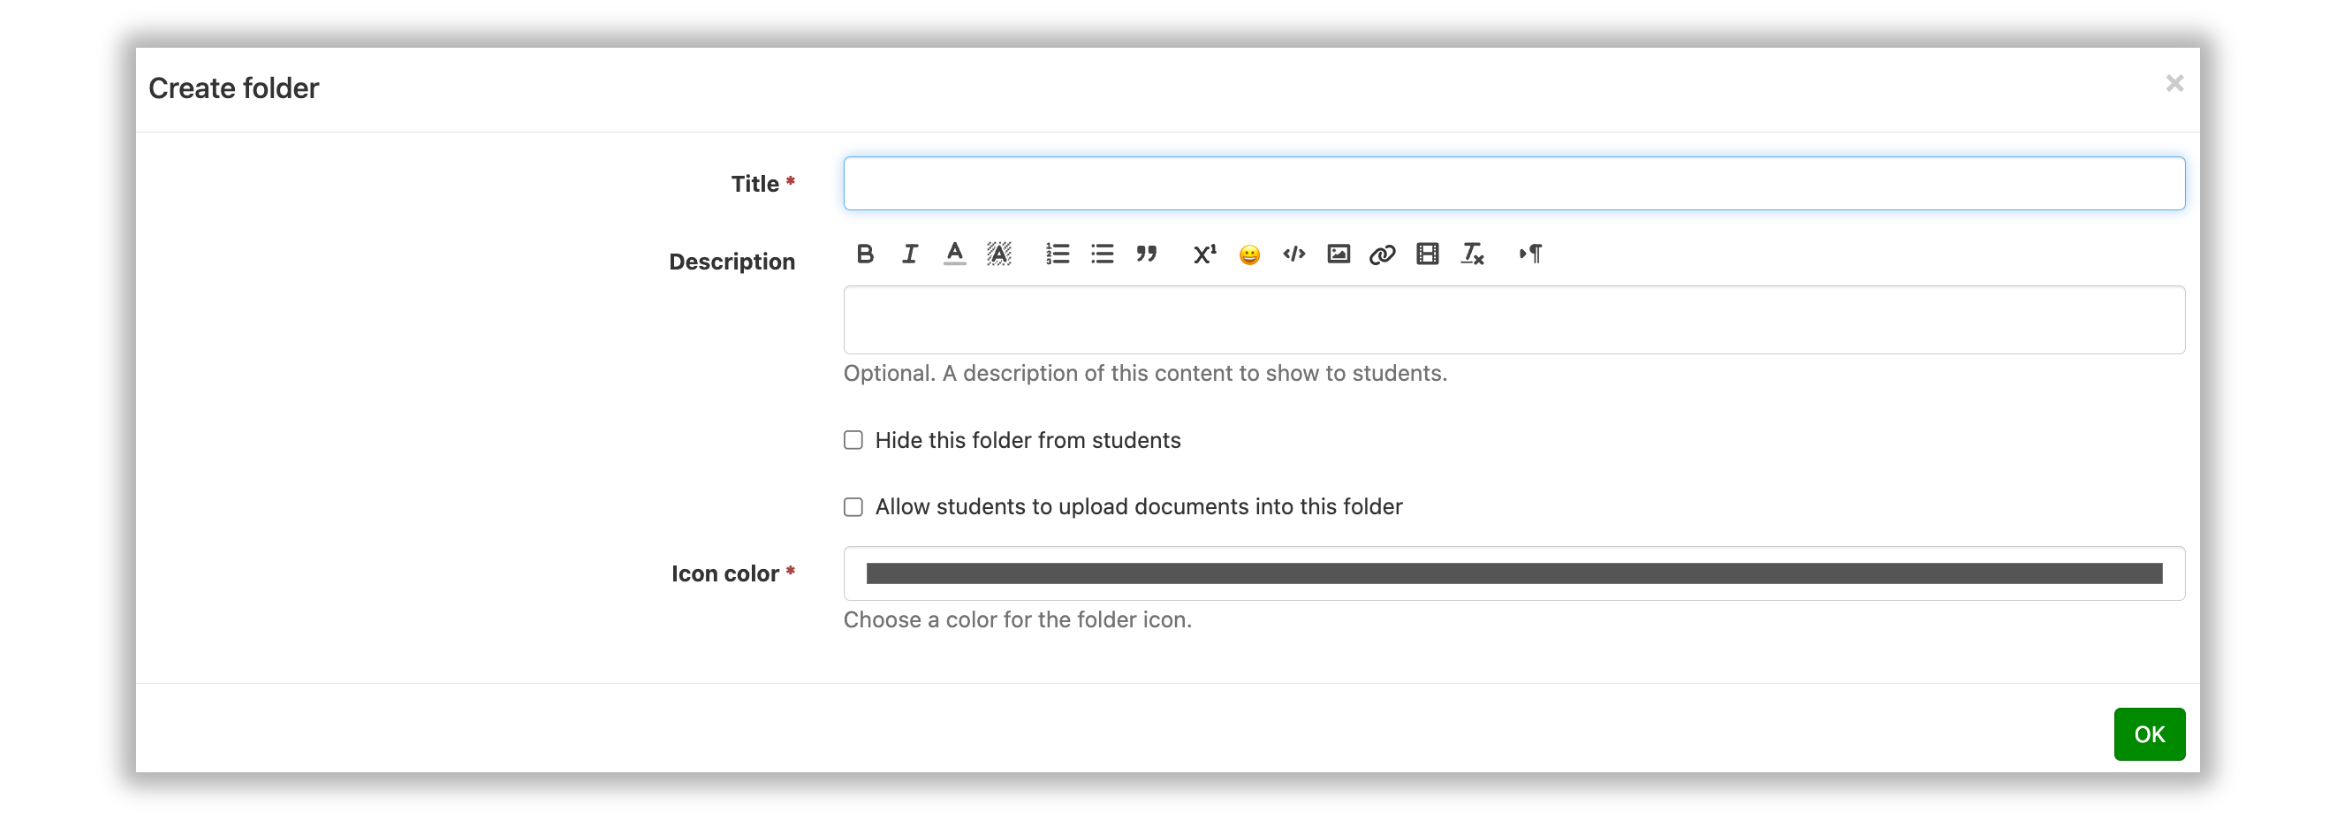2336x820 pixels.
Task: Insert a numbered list
Action: click(x=1057, y=254)
